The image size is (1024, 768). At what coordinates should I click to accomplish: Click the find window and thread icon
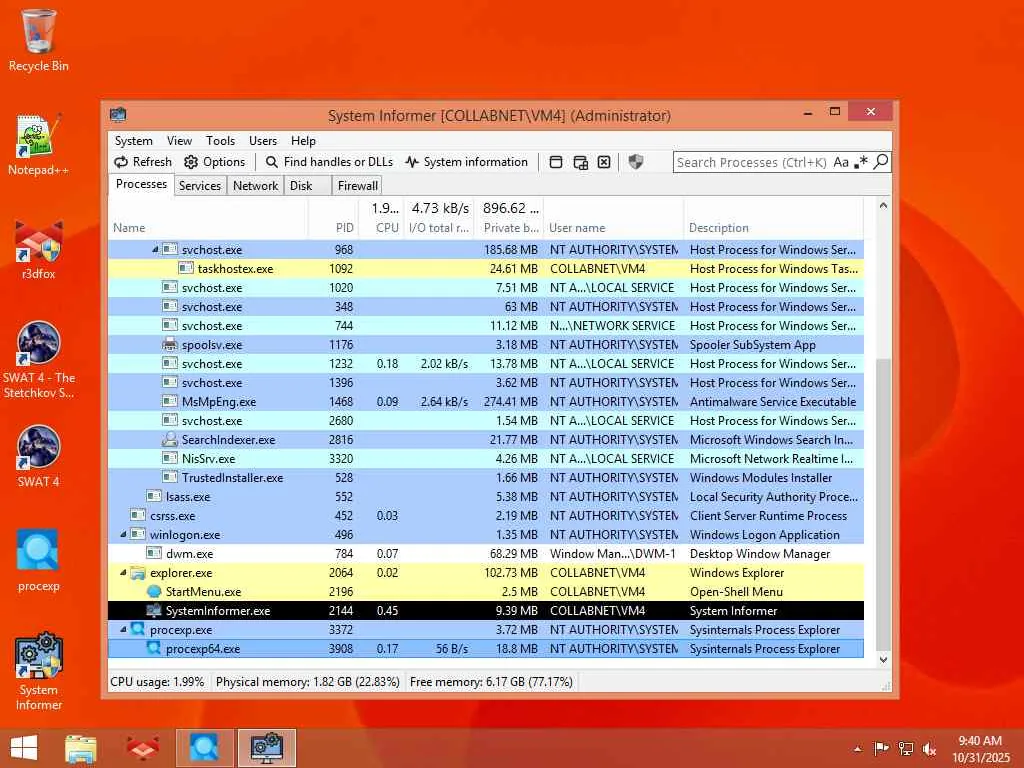pos(580,162)
